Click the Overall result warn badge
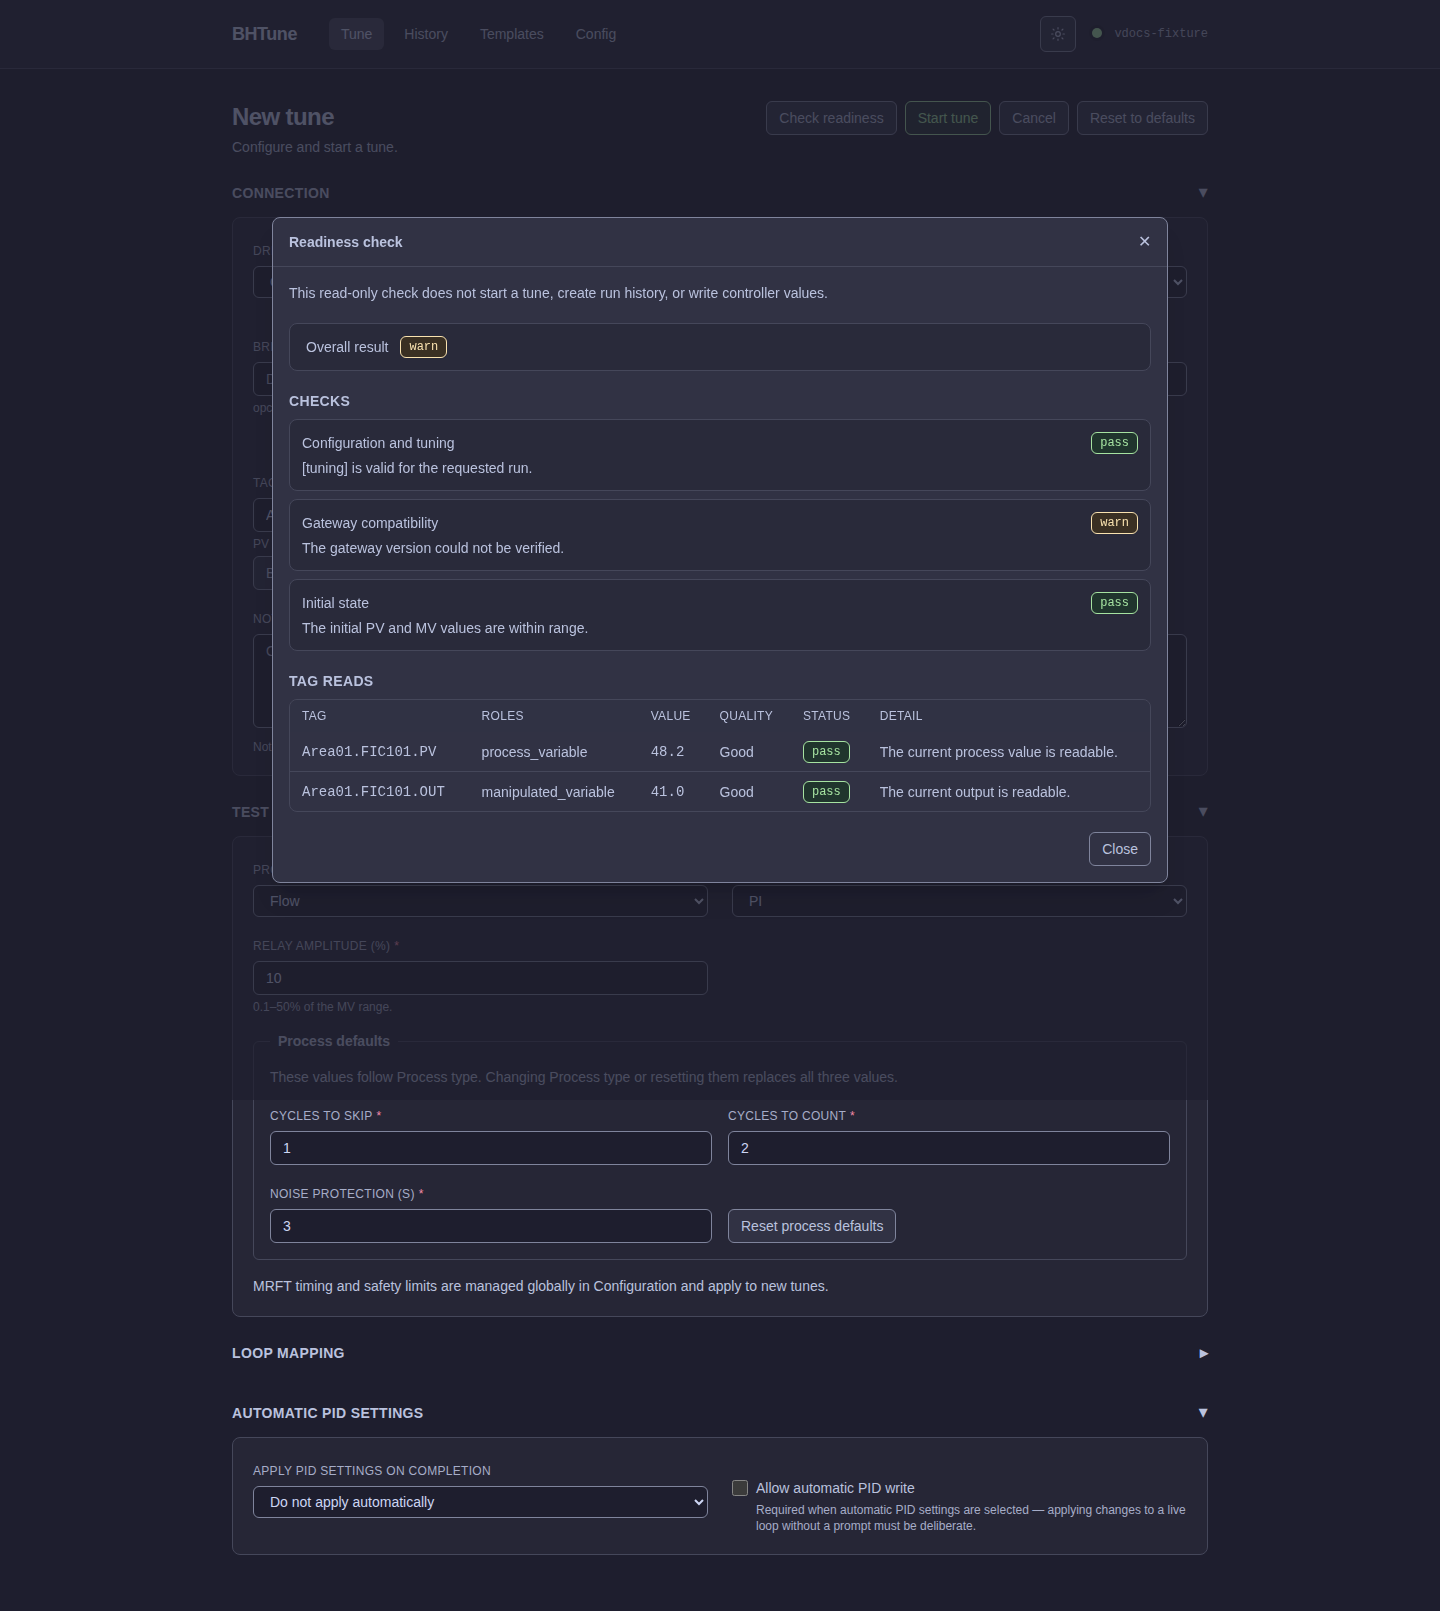The height and width of the screenshot is (1611, 1440). point(423,347)
